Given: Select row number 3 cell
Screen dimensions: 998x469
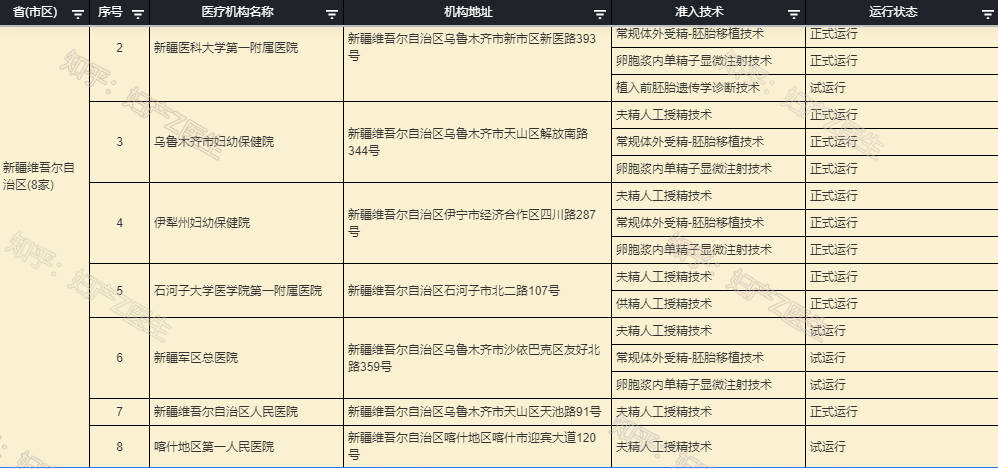Looking at the screenshot, I should tap(120, 142).
